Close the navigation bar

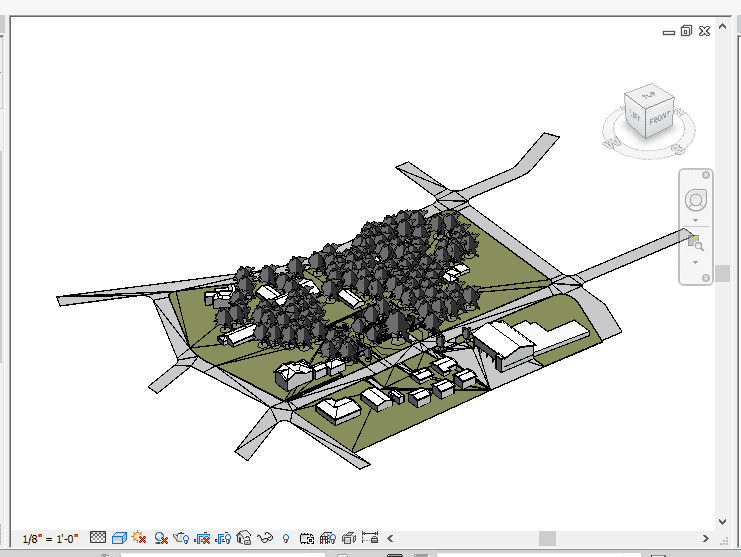706,175
